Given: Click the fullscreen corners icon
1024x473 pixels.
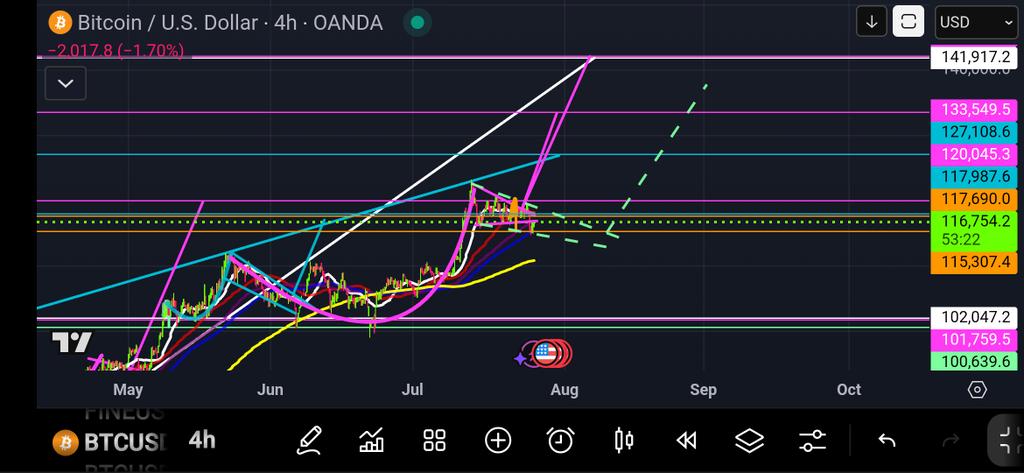Looking at the screenshot, I should pyautogui.click(x=1007, y=441).
